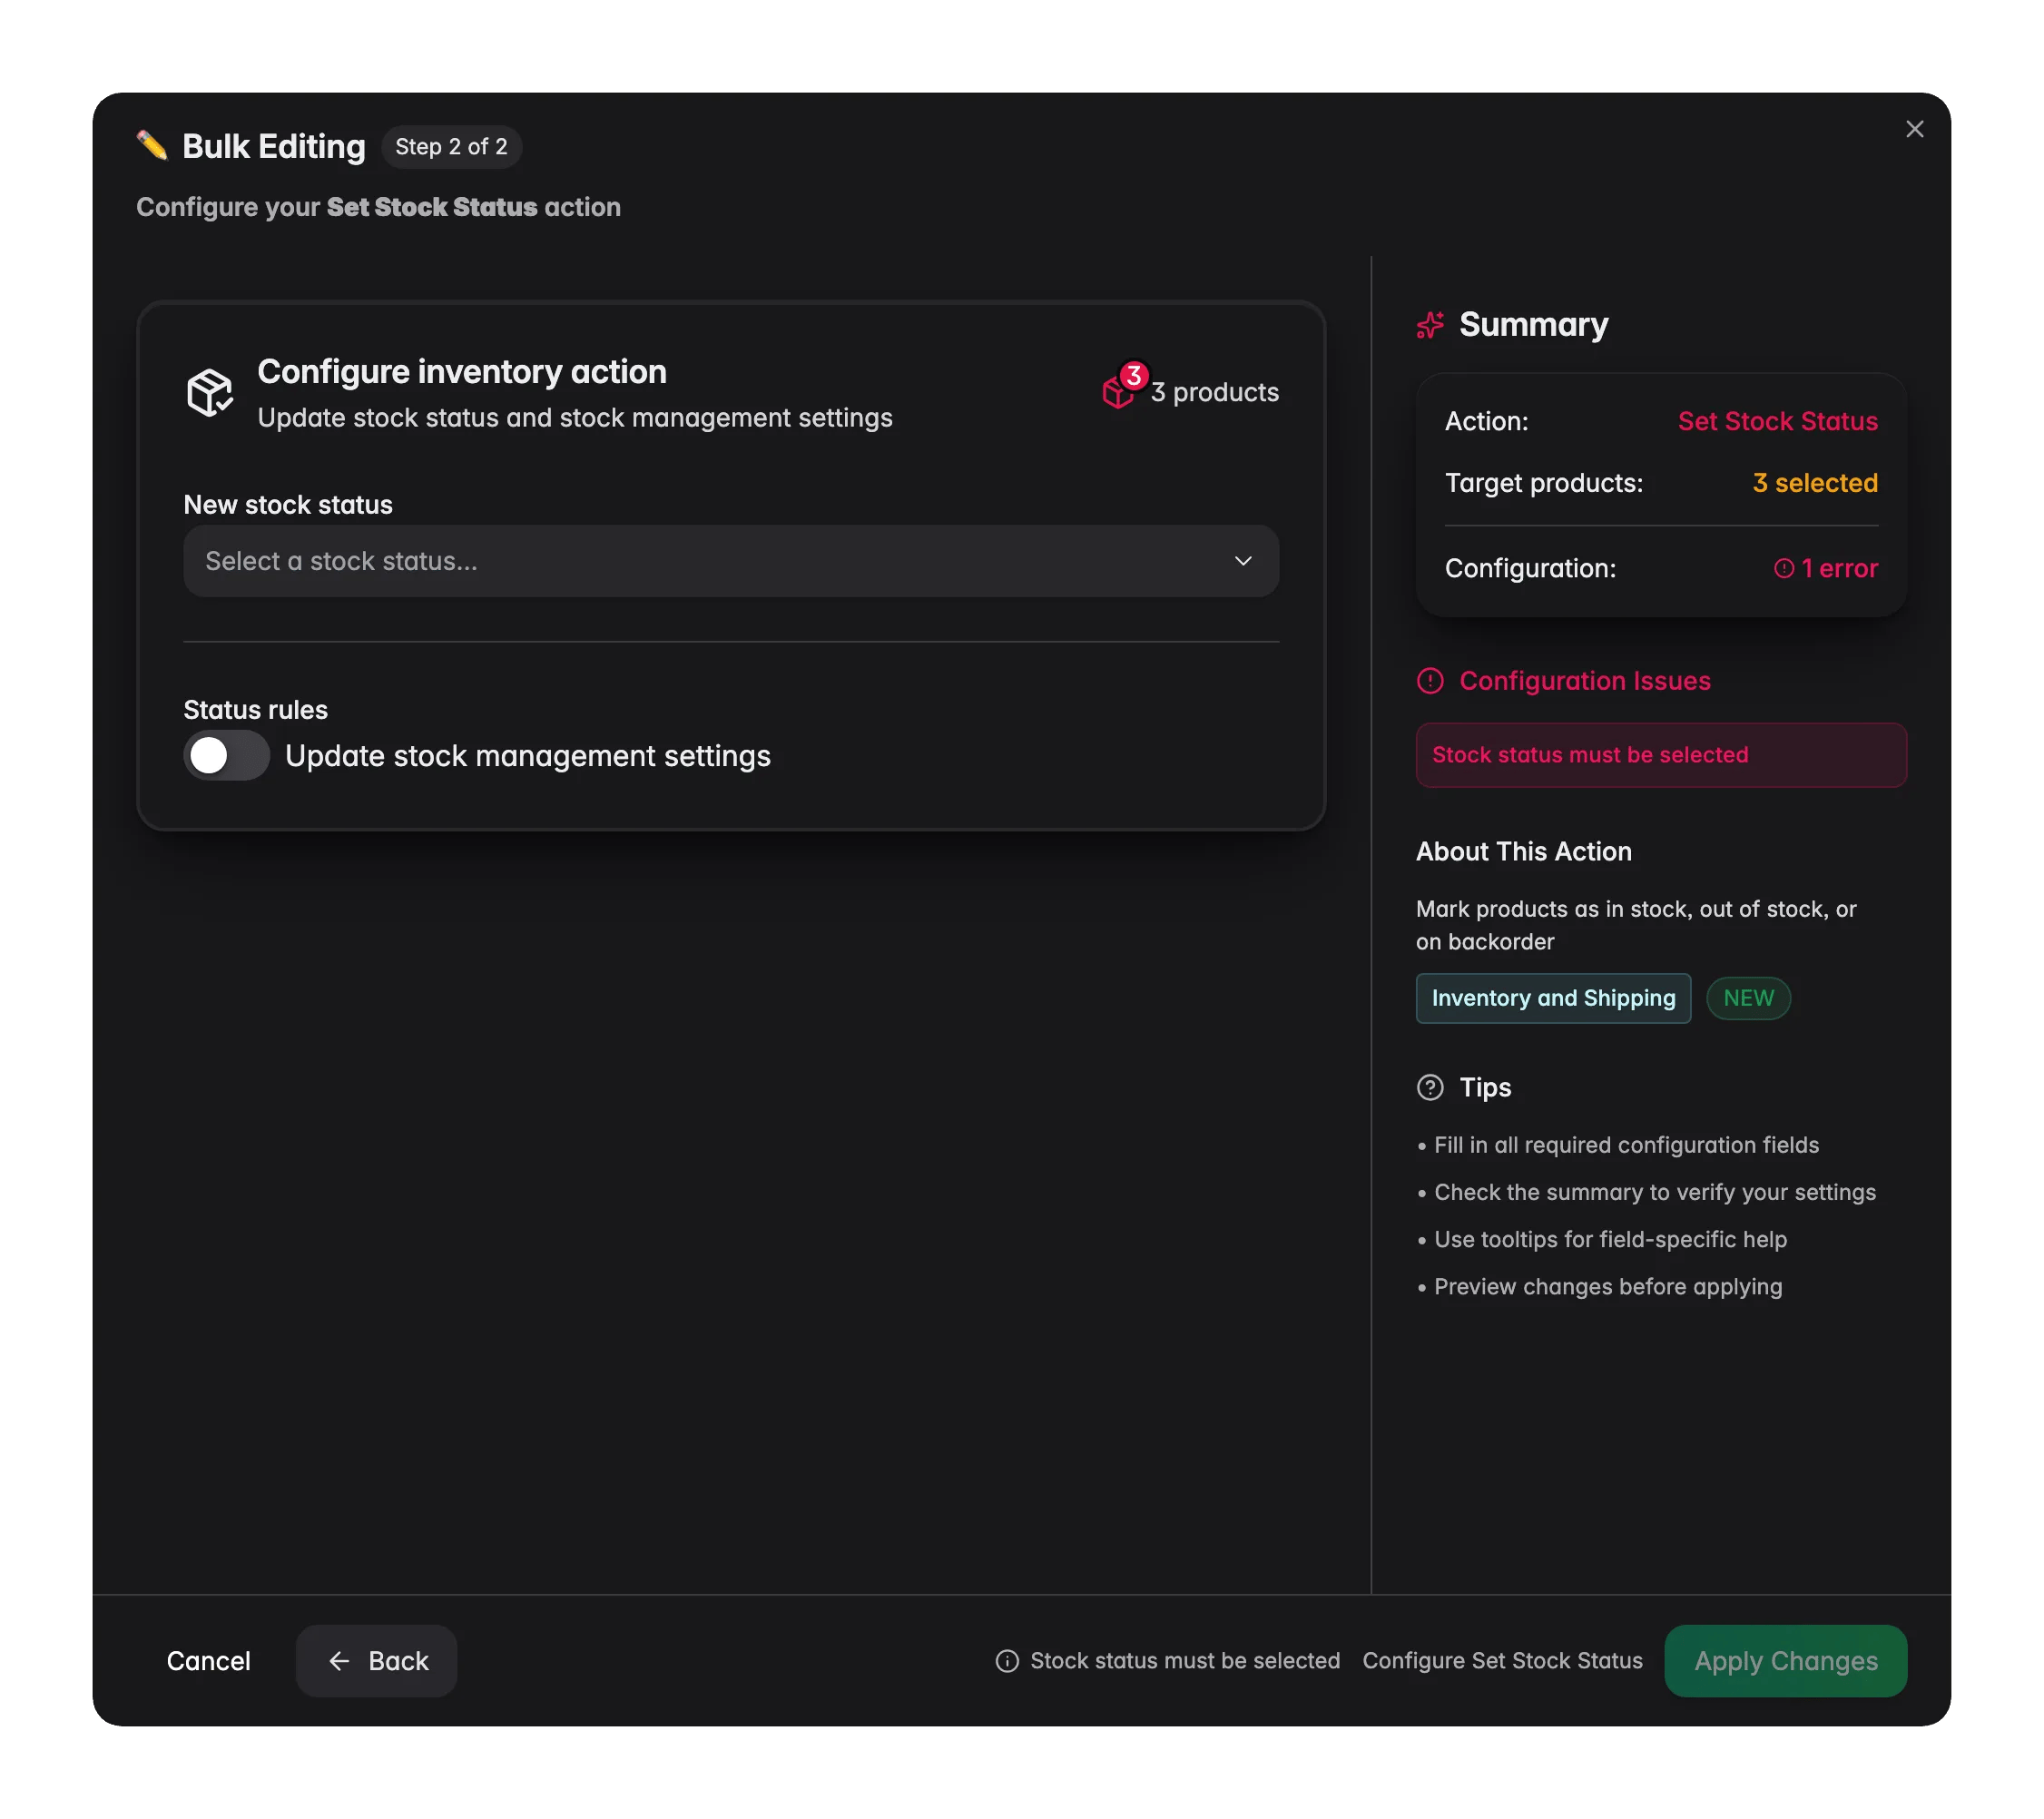Image resolution: width=2044 pixels, height=1819 pixels.
Task: Click the Summary sparkle icon
Action: [x=1431, y=325]
